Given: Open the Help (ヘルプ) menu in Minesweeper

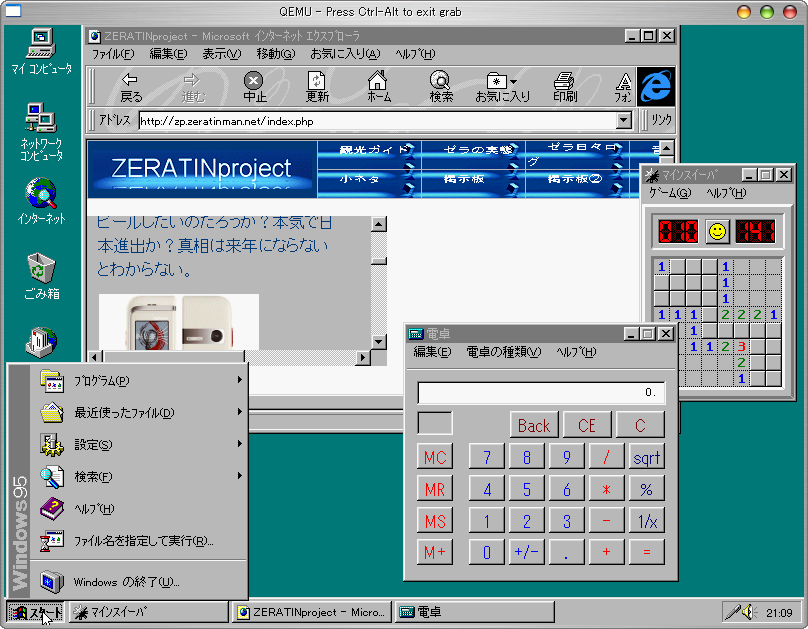Looking at the screenshot, I should pyautogui.click(x=726, y=193).
